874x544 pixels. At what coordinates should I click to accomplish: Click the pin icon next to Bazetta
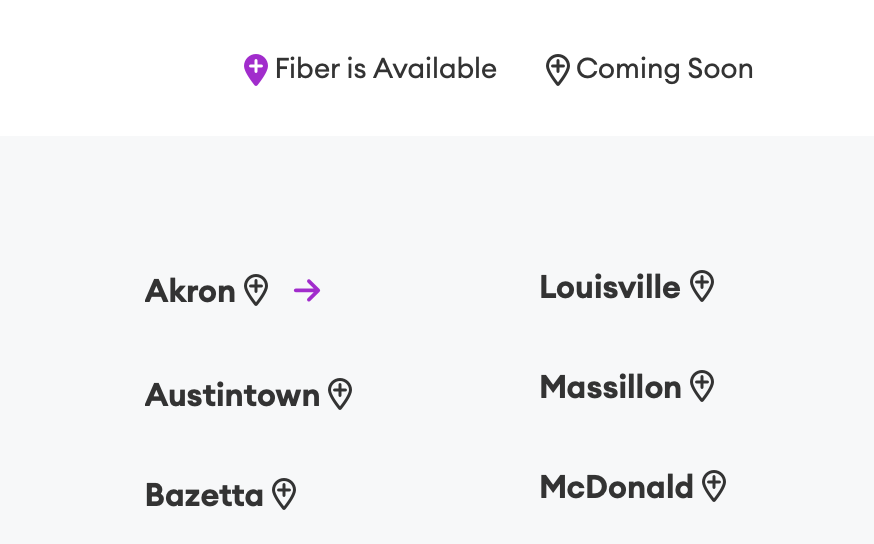(284, 494)
